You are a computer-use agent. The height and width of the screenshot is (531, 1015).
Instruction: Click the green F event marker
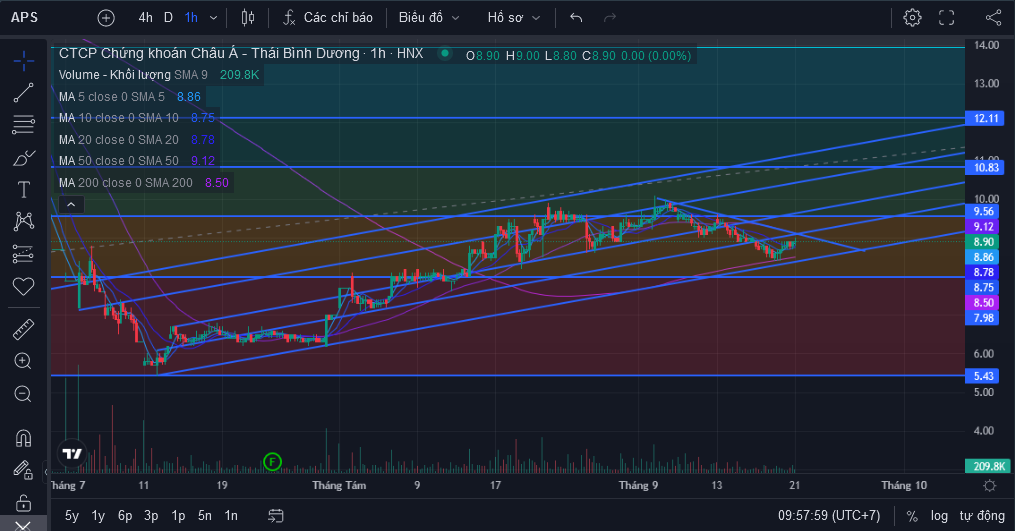273,462
